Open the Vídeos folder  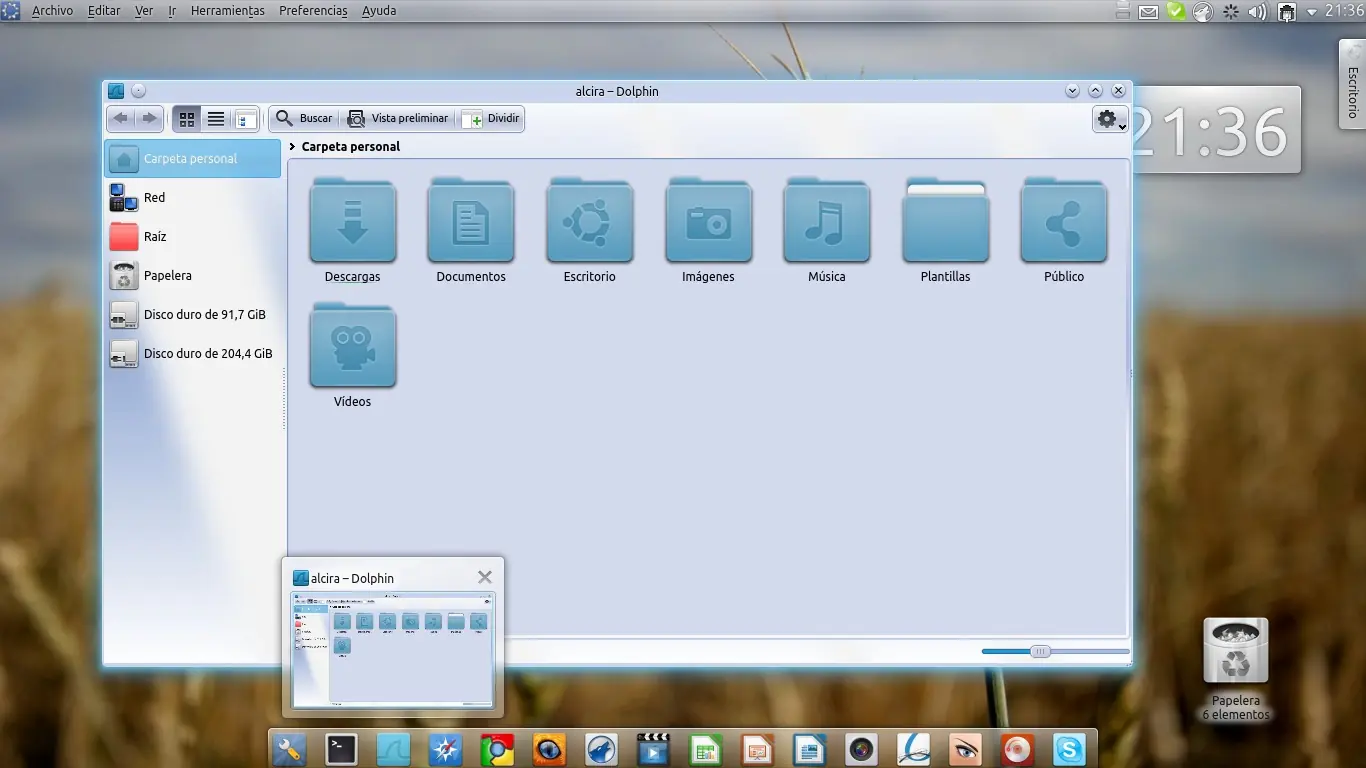pos(352,346)
